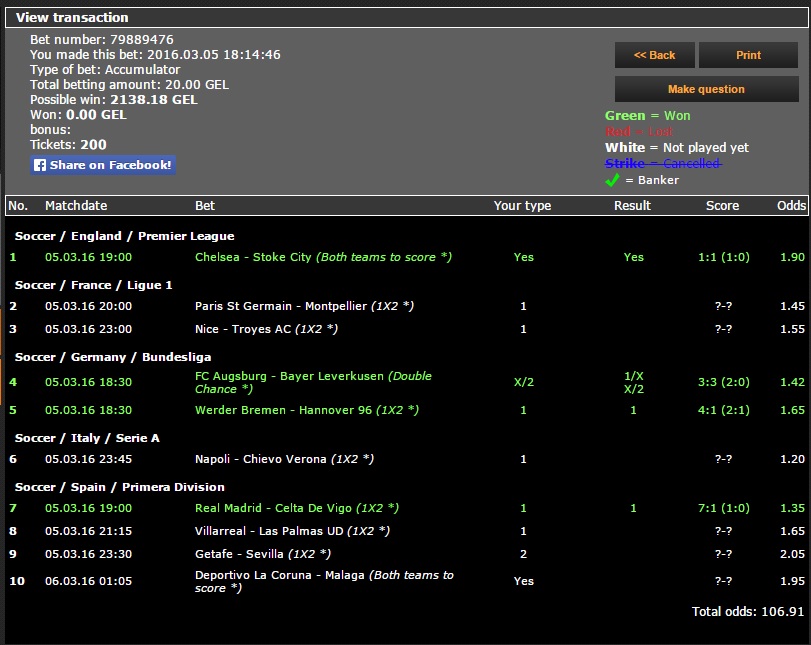Click the Red = Lost legend entry
This screenshot has height=645, width=811.
(639, 131)
